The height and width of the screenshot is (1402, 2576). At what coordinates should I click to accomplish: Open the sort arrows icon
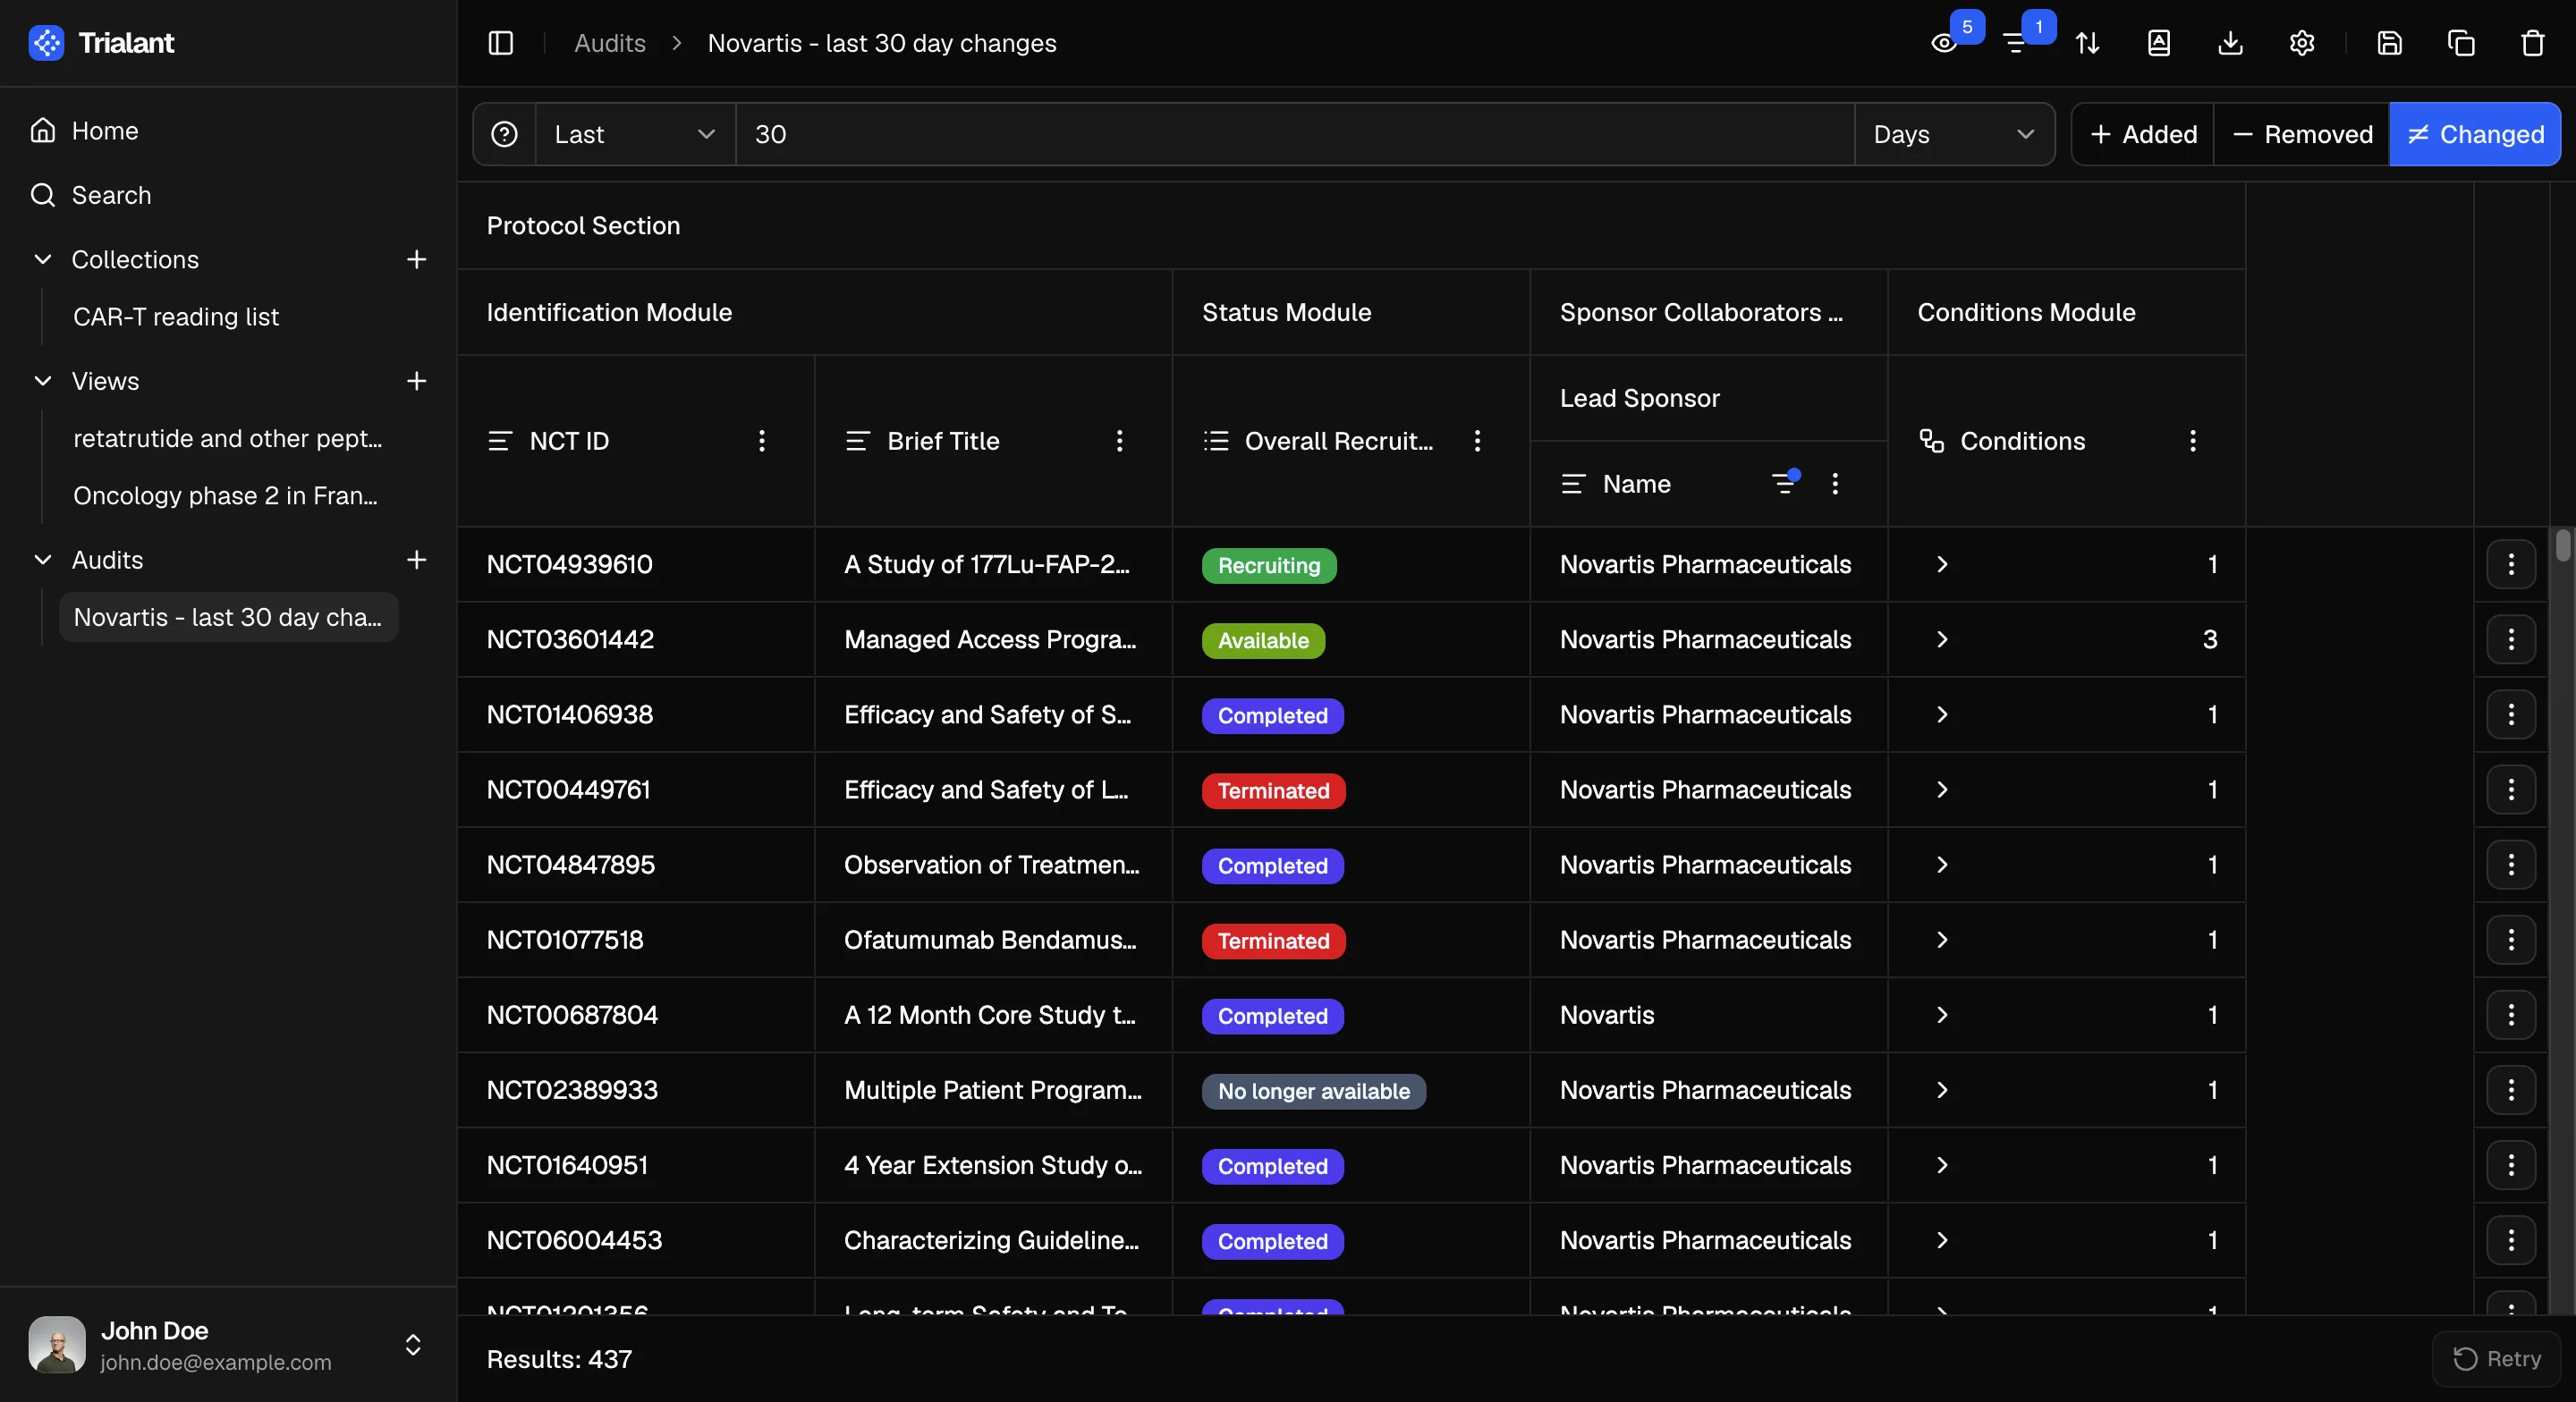coord(2087,43)
